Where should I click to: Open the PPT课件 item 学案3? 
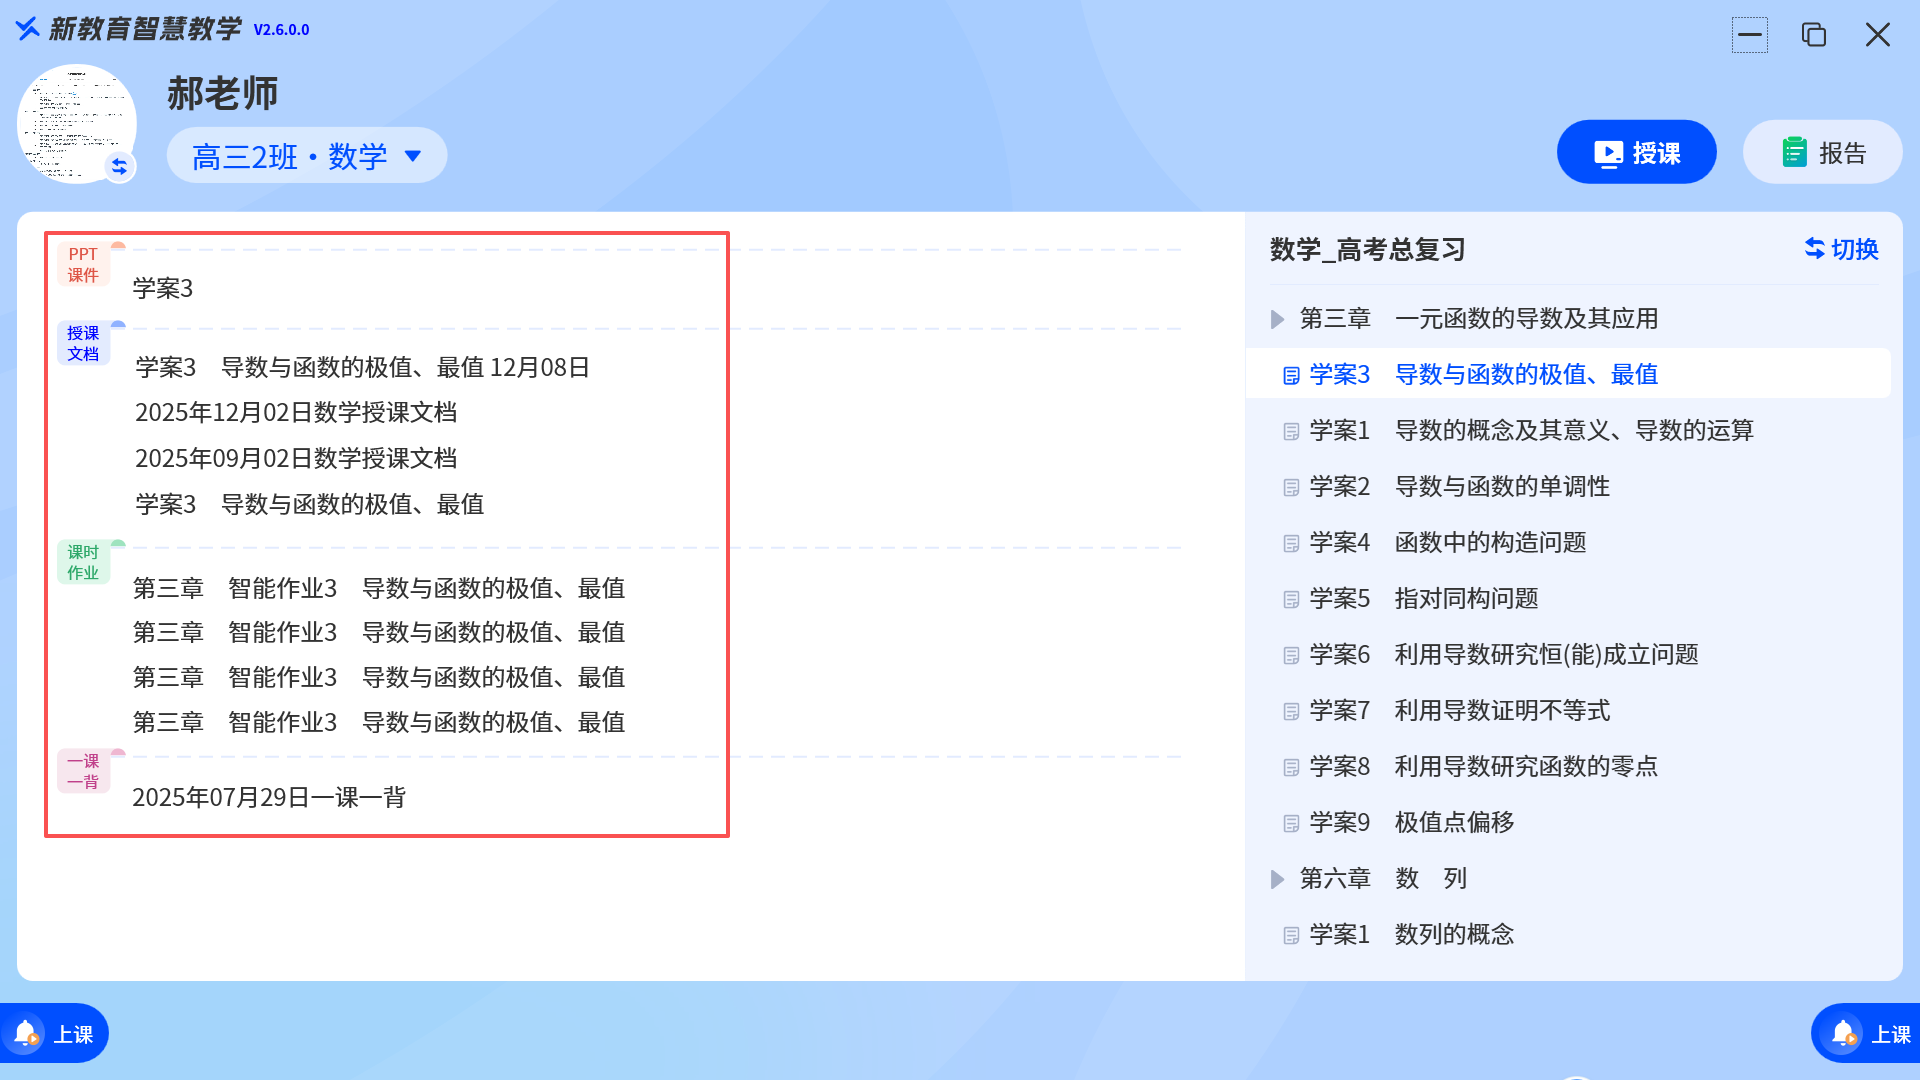point(163,289)
